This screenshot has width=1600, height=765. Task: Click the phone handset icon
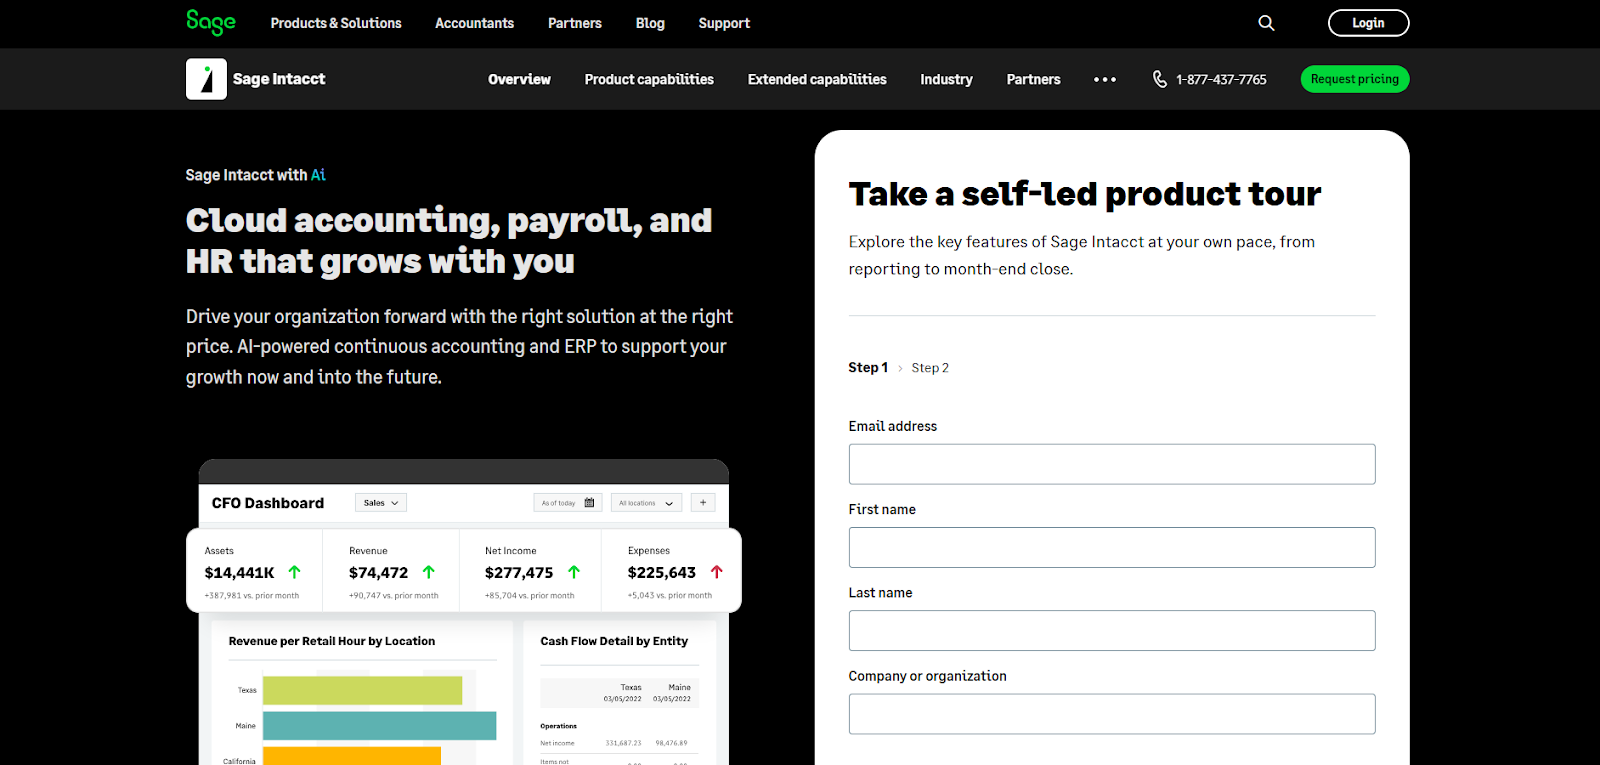(1160, 79)
